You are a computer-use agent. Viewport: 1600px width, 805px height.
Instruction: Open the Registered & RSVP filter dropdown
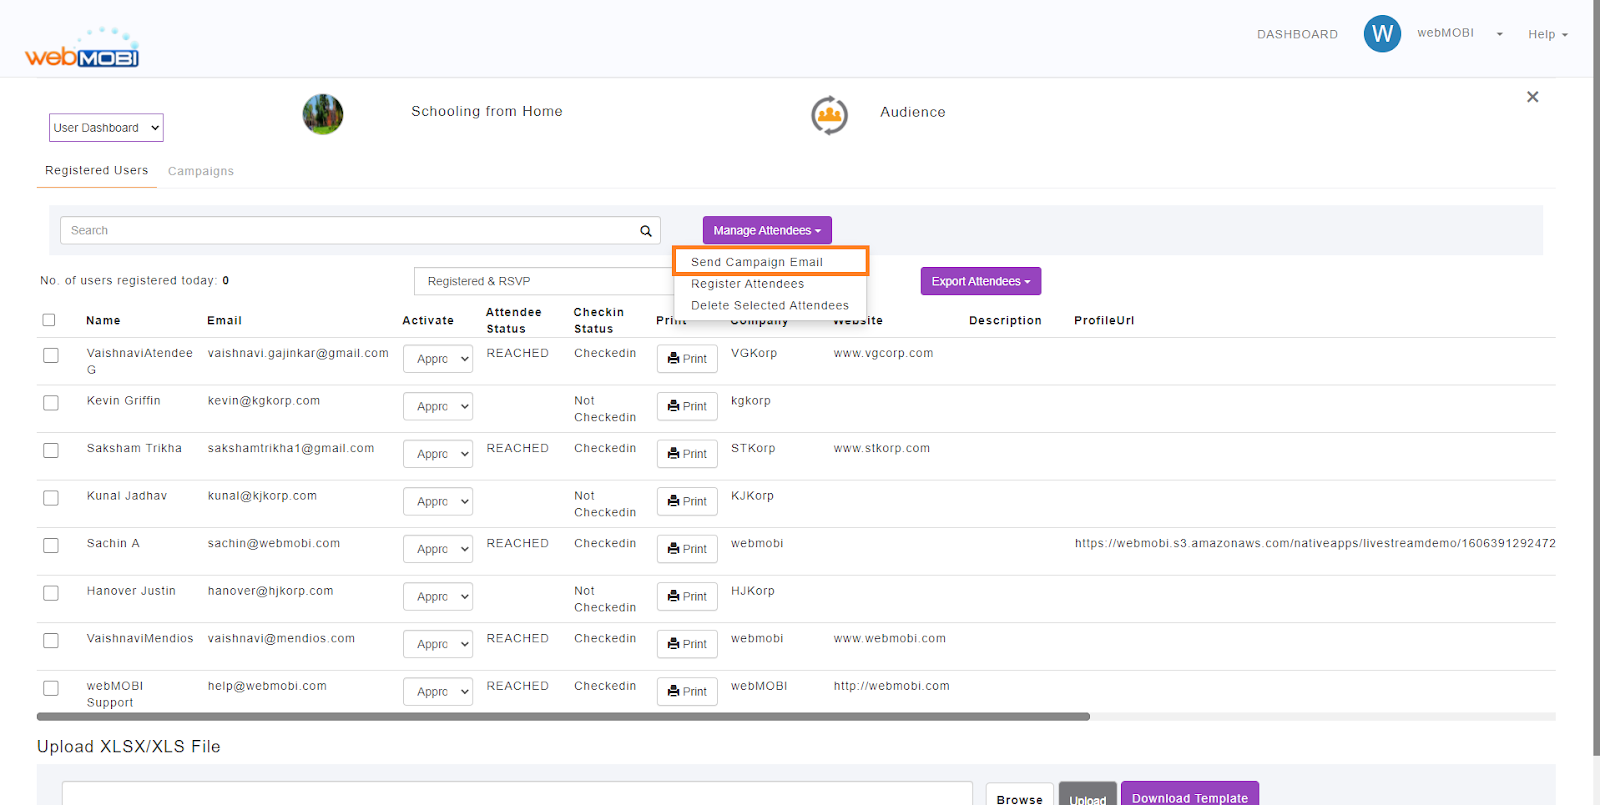(545, 281)
